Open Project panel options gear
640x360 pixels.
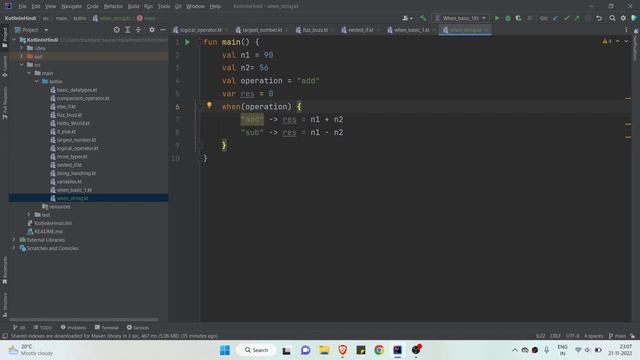click(x=152, y=30)
